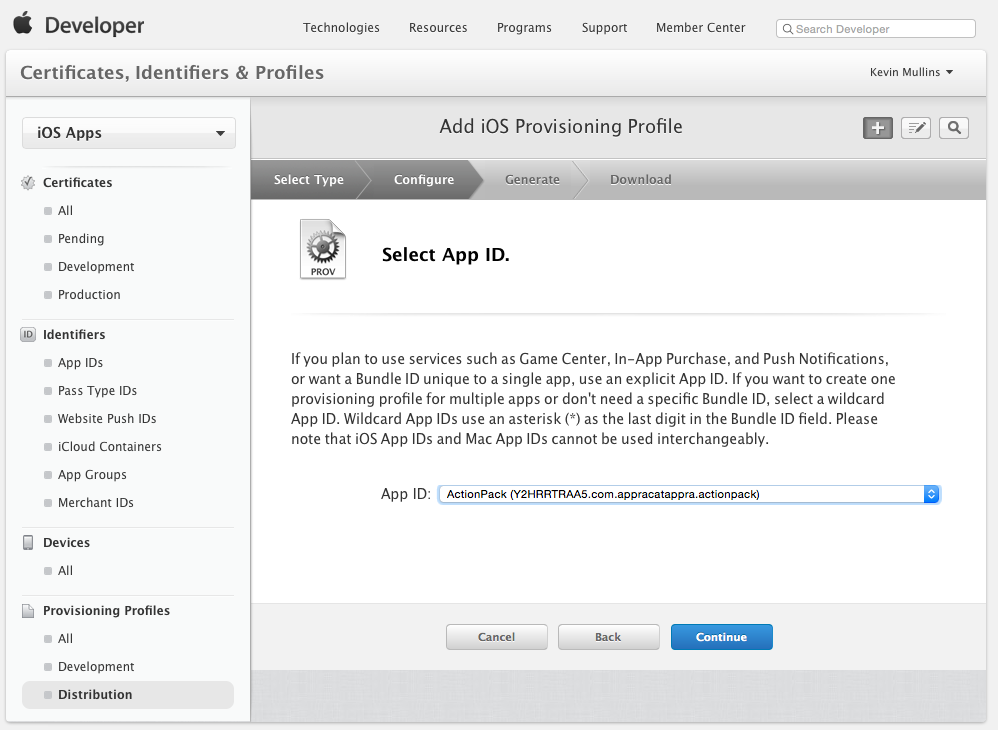
Task: Select the Generate step
Action: (x=532, y=179)
